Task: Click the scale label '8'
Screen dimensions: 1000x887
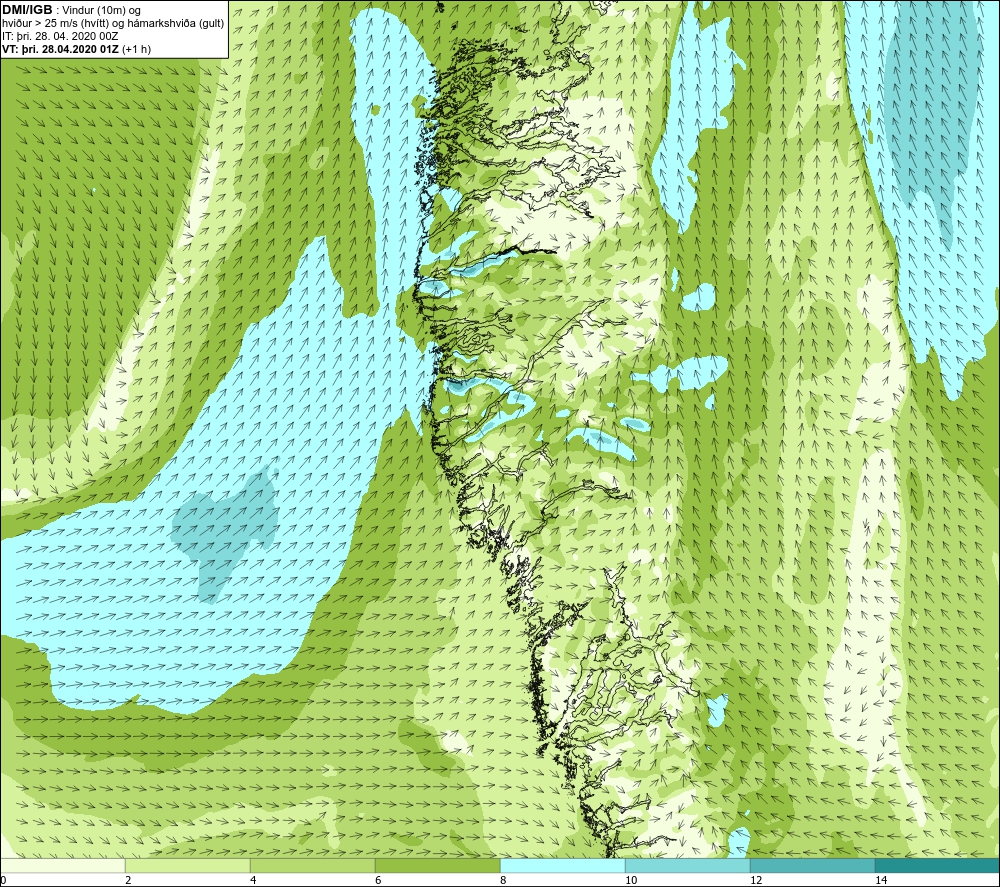Action: click(504, 880)
